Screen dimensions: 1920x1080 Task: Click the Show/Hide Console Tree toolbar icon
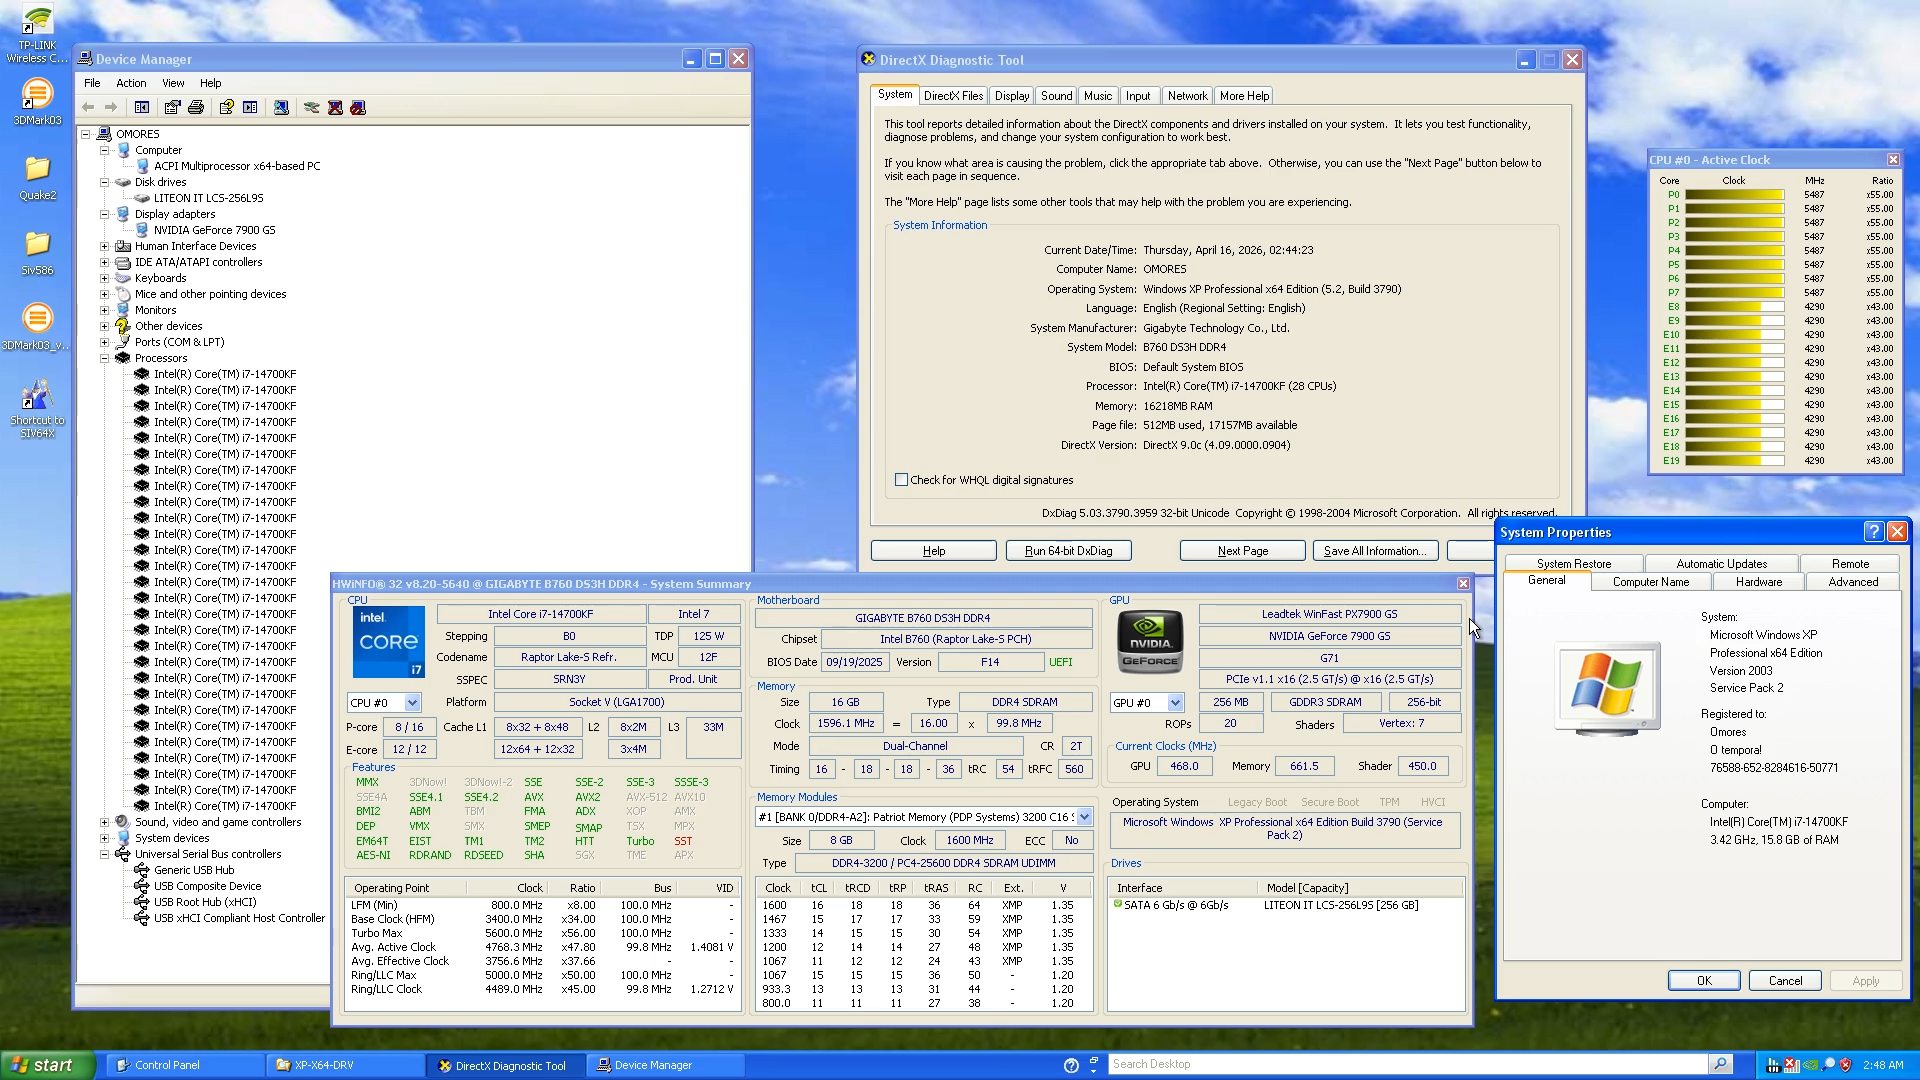click(x=142, y=107)
